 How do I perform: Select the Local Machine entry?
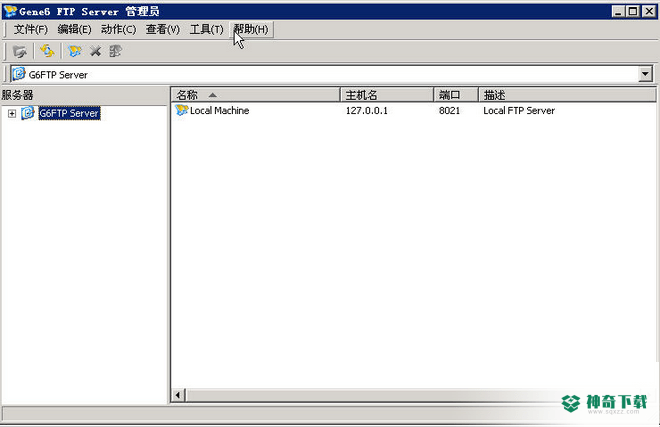tap(219, 110)
